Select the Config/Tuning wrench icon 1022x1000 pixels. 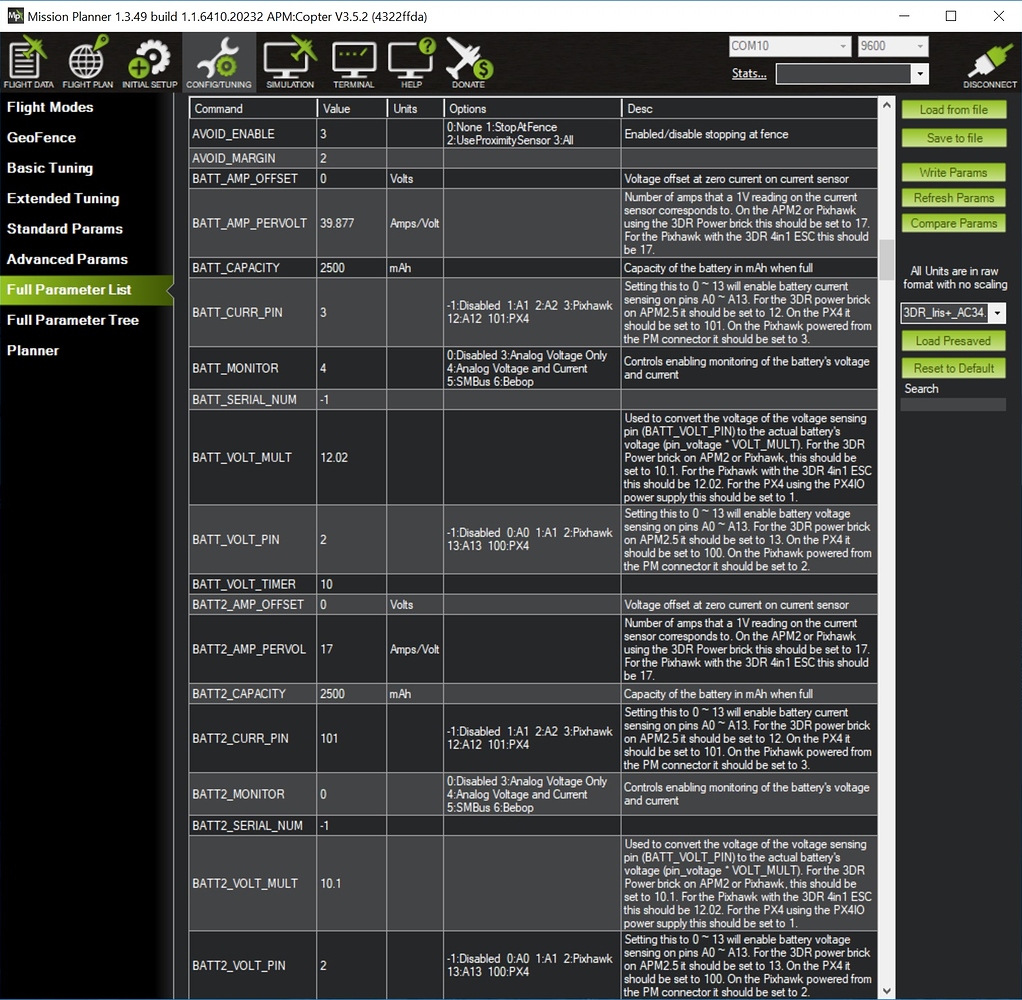pyautogui.click(x=219, y=62)
